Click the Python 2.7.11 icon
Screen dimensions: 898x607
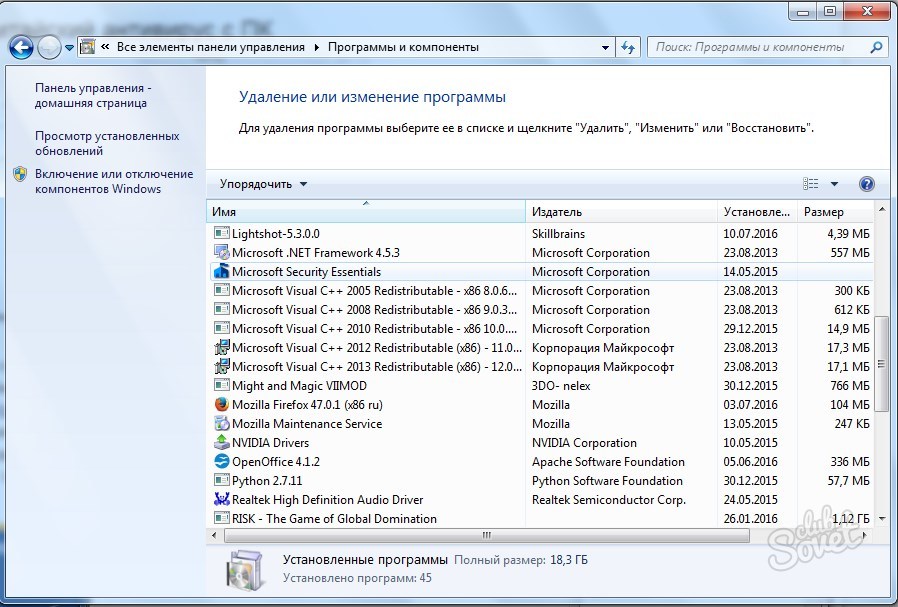click(222, 481)
